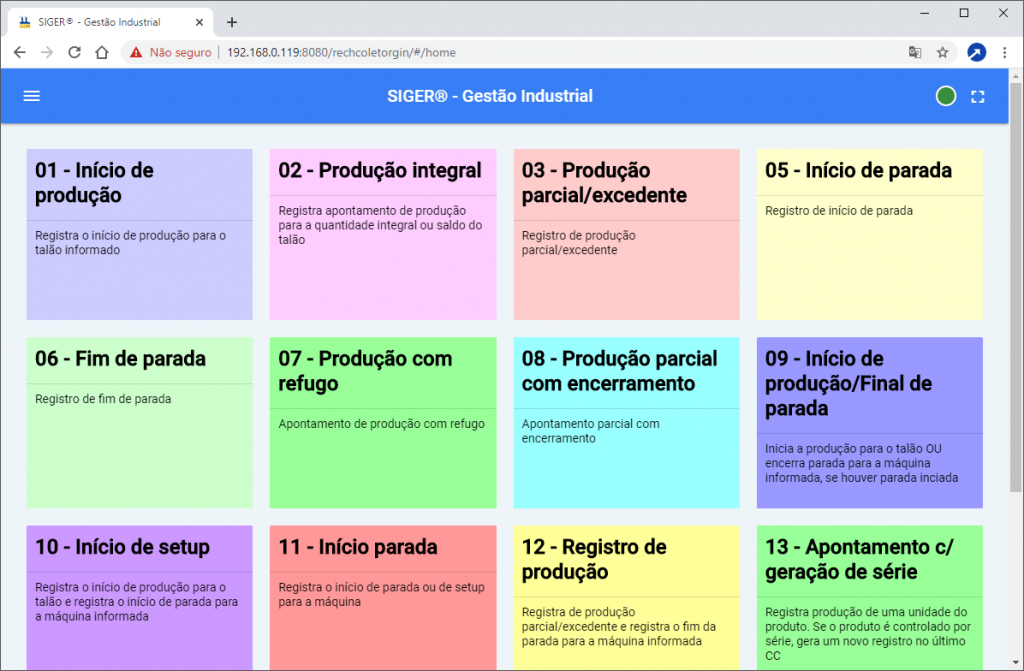Close the SIGER browser tab
The image size is (1024, 671).
click(x=199, y=22)
